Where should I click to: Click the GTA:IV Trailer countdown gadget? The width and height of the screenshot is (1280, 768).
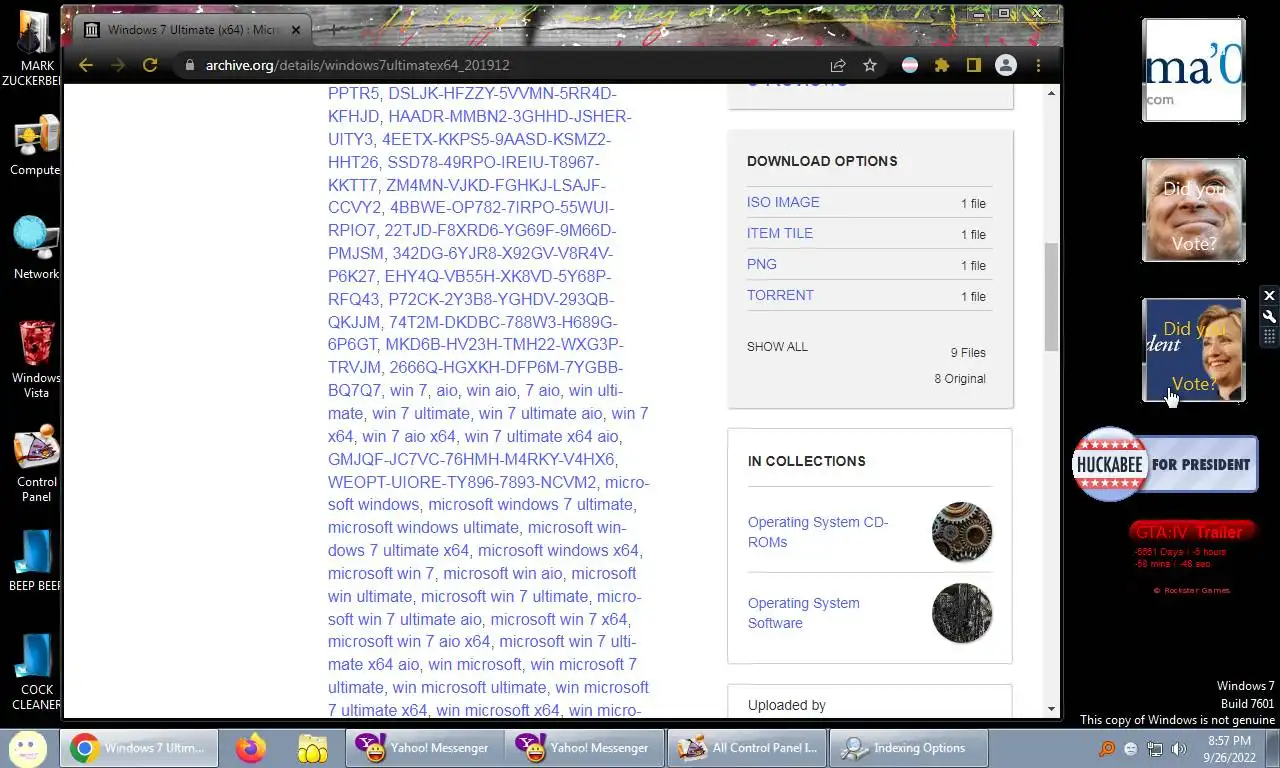coord(1192,558)
